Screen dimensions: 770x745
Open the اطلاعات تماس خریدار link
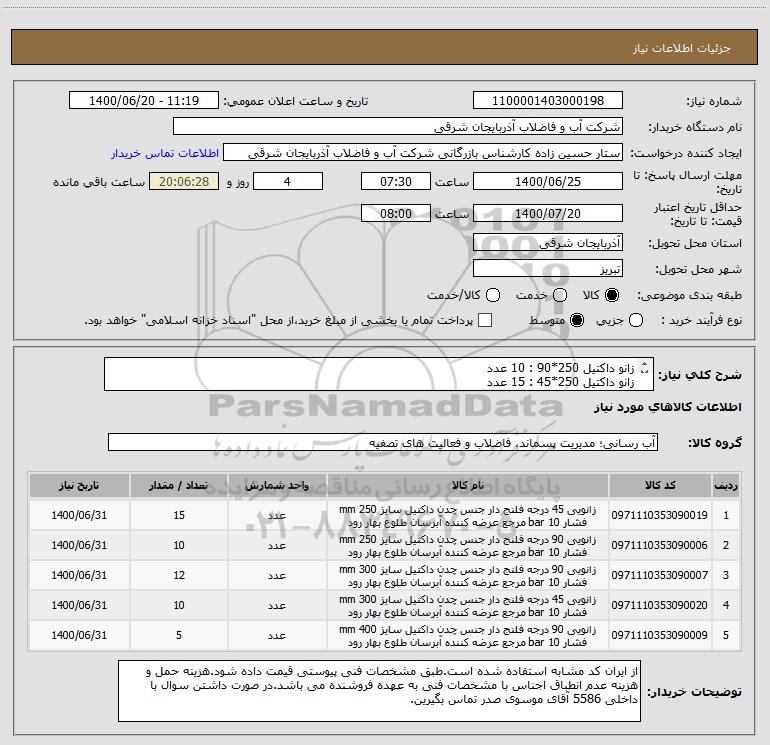[x=165, y=153]
